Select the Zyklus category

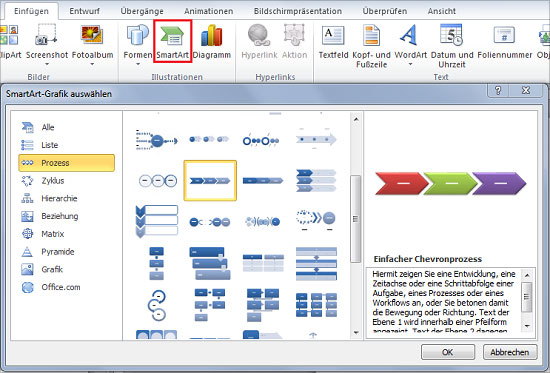click(x=66, y=181)
